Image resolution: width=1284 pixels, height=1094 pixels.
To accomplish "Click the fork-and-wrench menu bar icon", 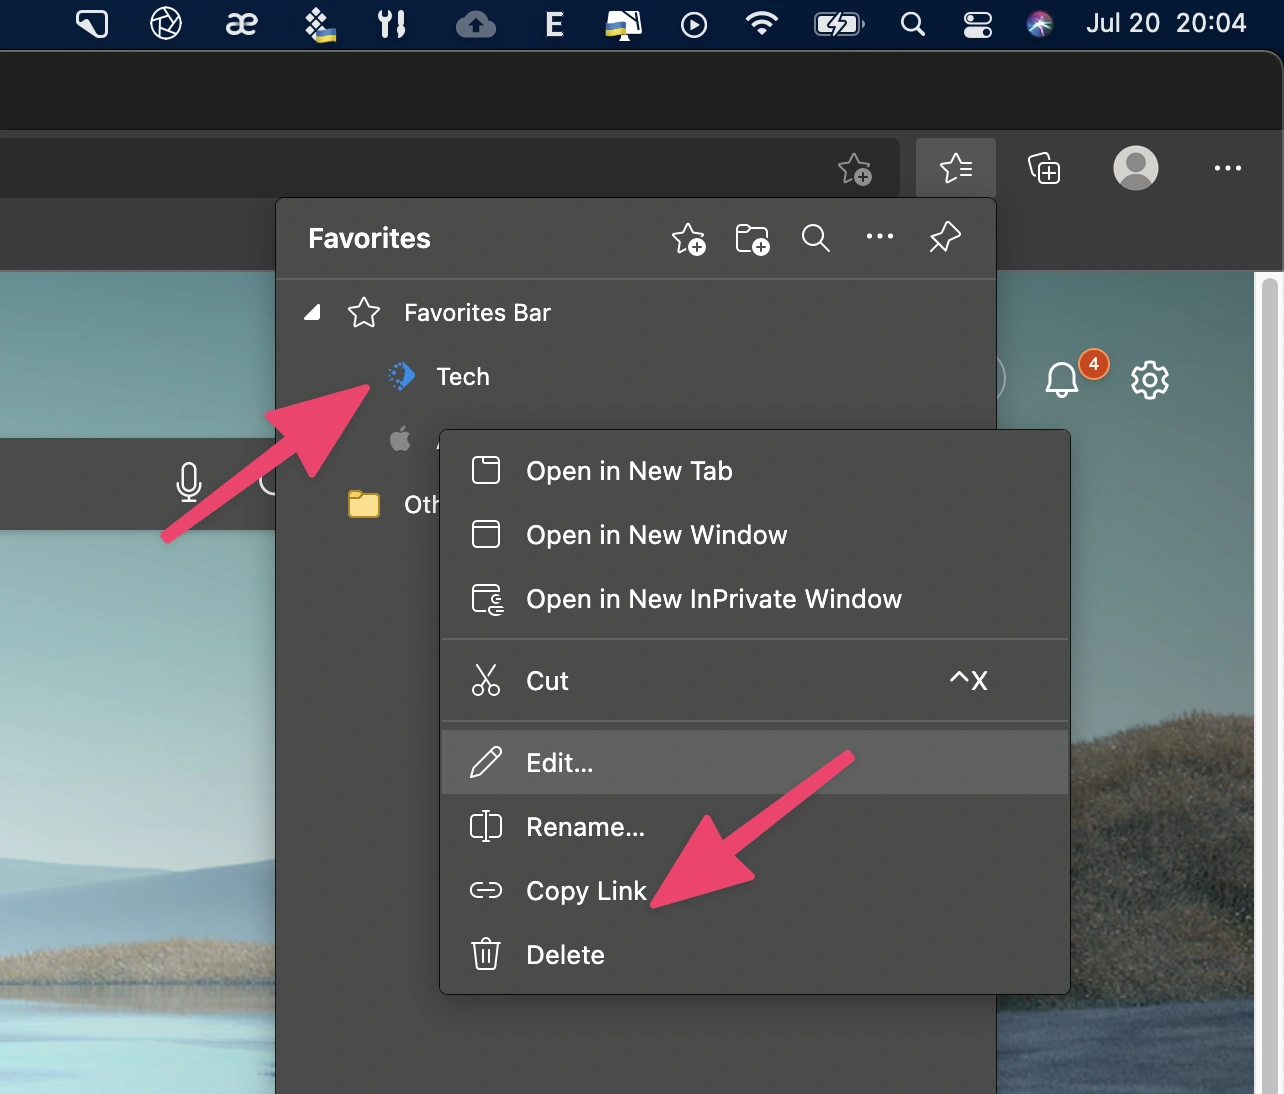I will [392, 23].
